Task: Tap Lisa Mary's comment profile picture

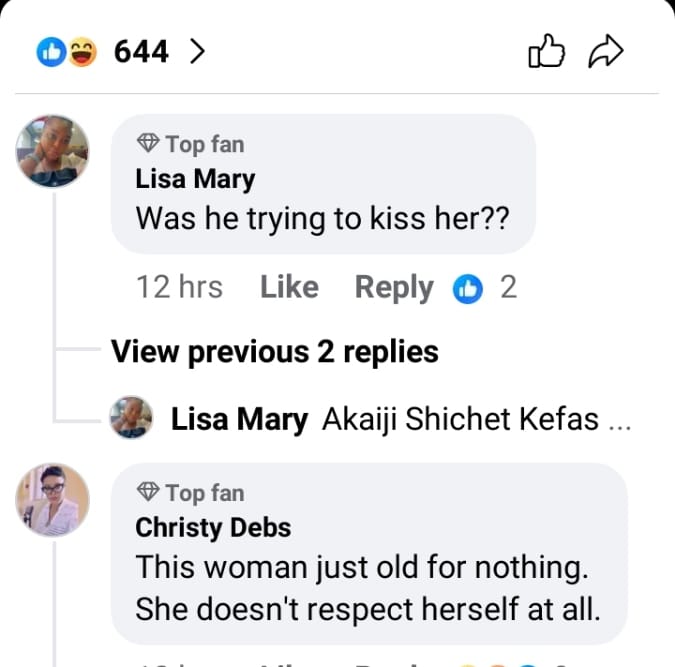Action: (53, 152)
